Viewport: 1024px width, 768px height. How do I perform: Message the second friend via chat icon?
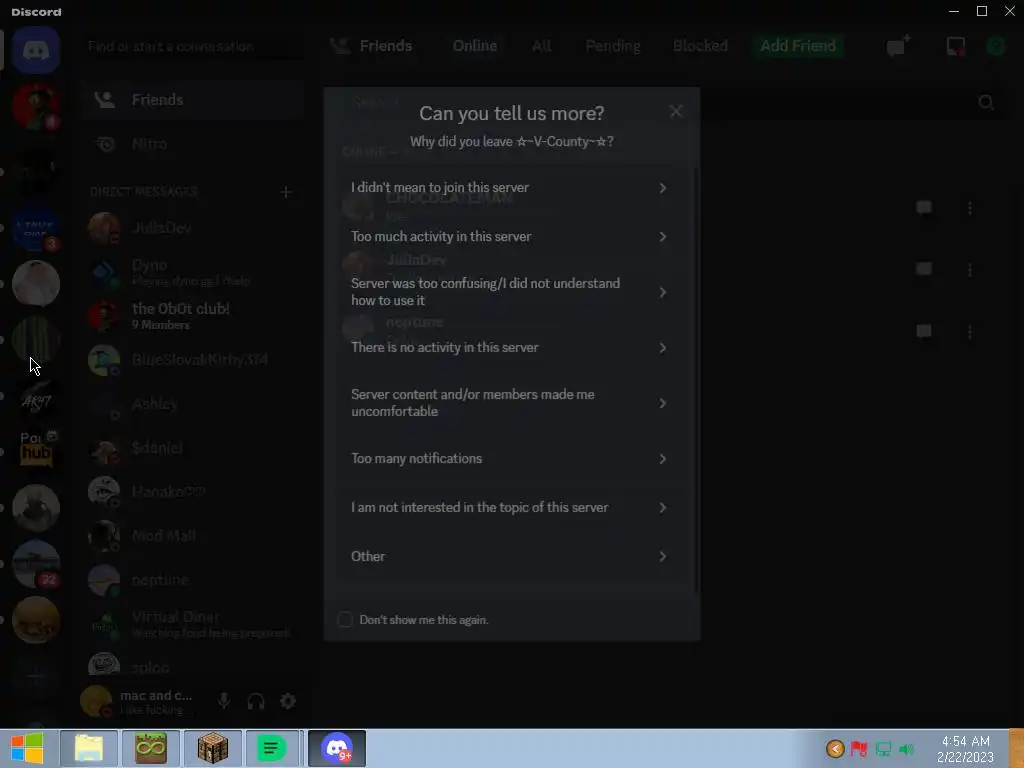[x=924, y=269]
